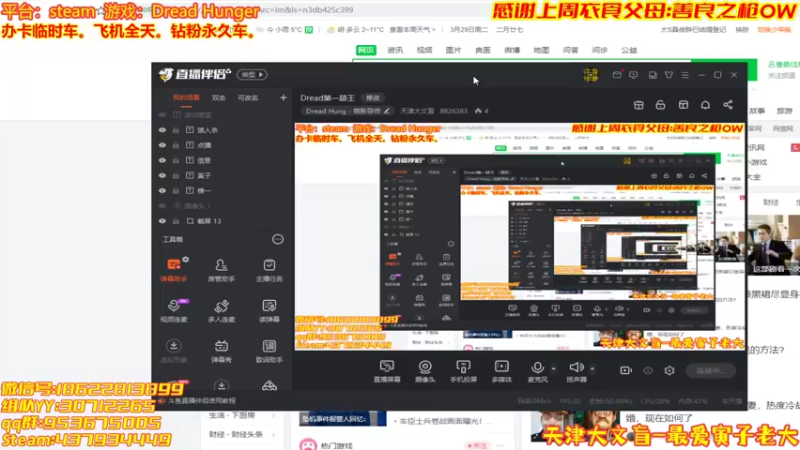This screenshot has width=800, height=450.
Task: Open the 弹幕秀 tool
Action: (x=221, y=351)
